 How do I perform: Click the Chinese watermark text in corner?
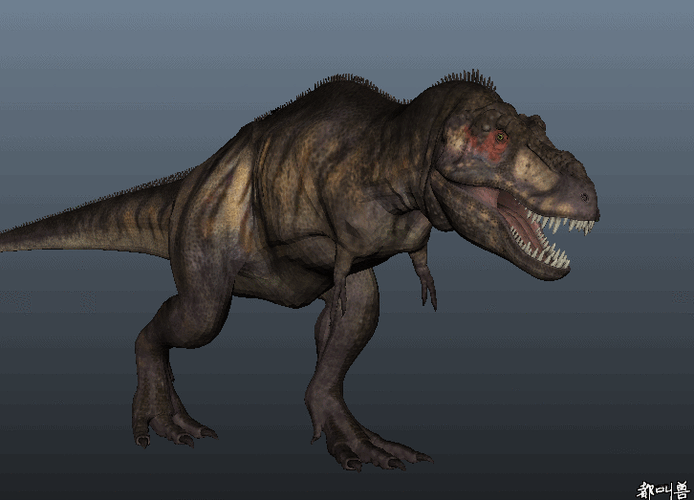[x=663, y=489]
